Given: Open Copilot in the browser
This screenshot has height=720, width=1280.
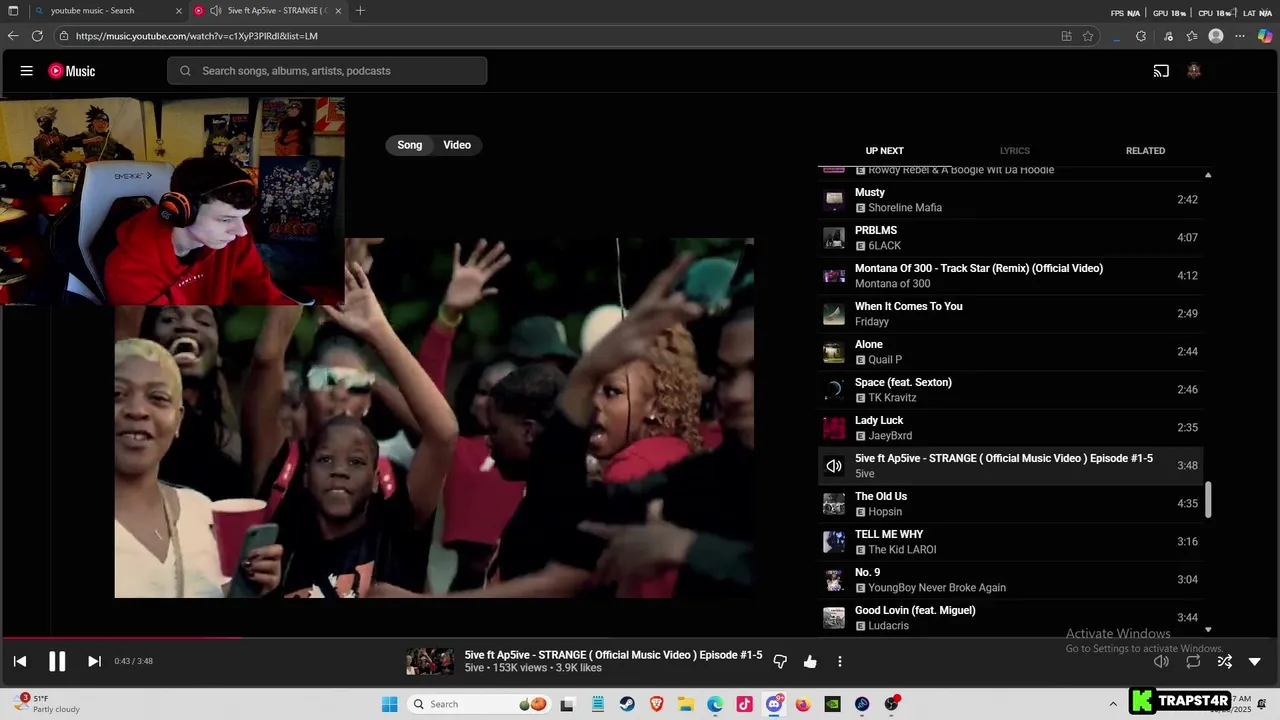Looking at the screenshot, I should [1265, 36].
